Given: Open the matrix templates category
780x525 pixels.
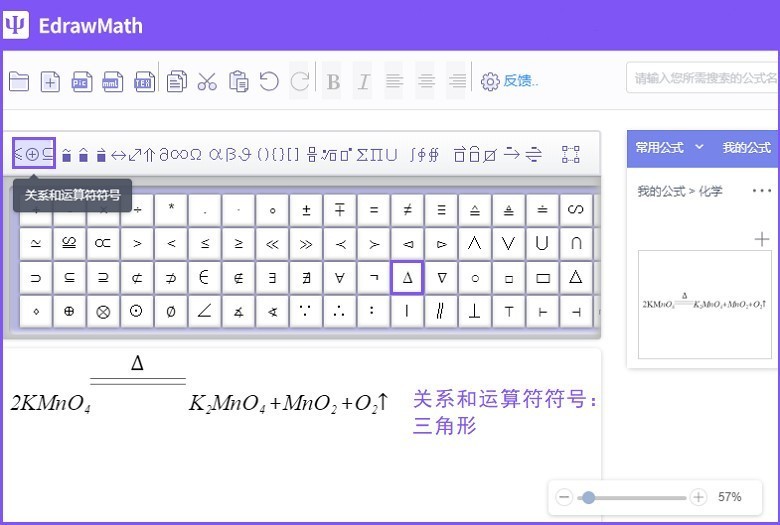Looking at the screenshot, I should tap(571, 154).
